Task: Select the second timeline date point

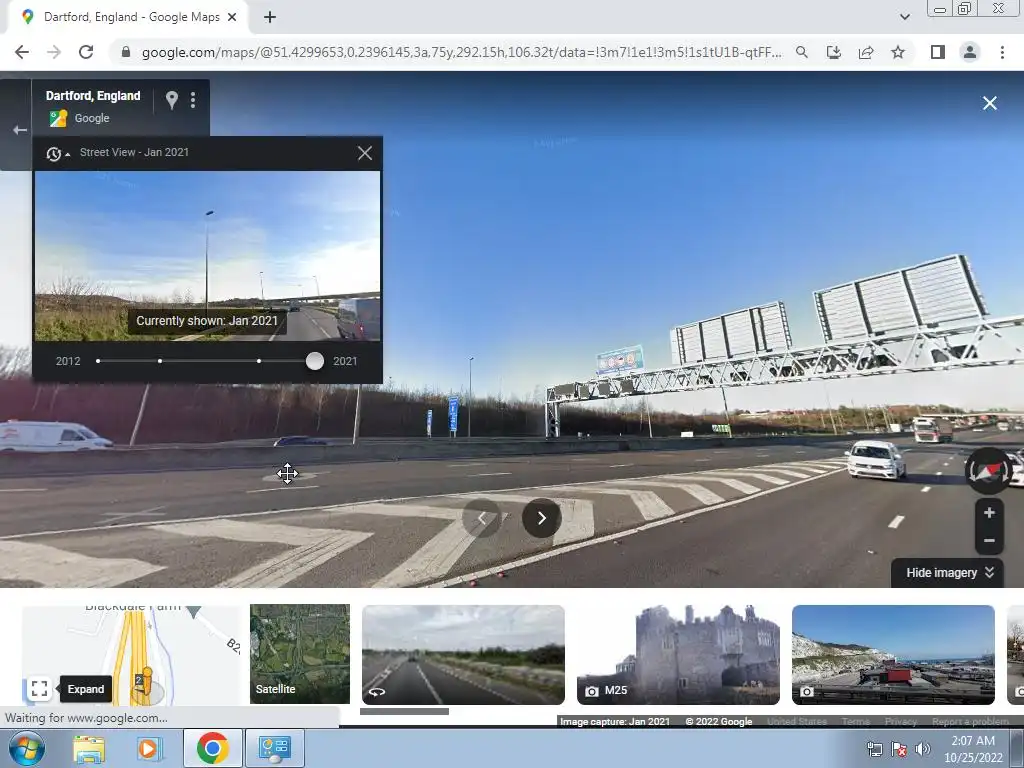Action: [x=160, y=361]
